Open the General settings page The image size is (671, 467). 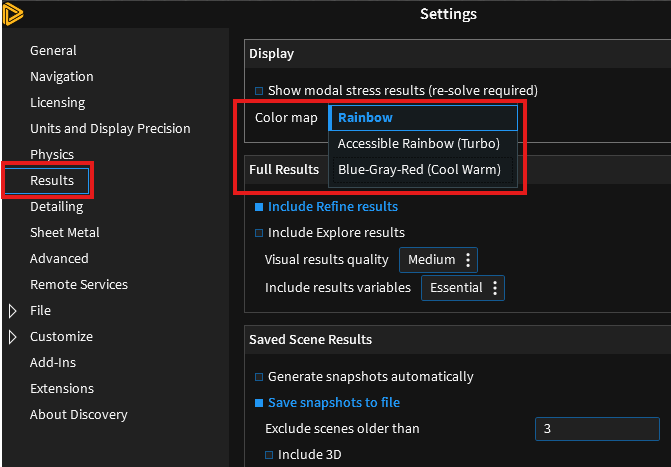pos(53,51)
